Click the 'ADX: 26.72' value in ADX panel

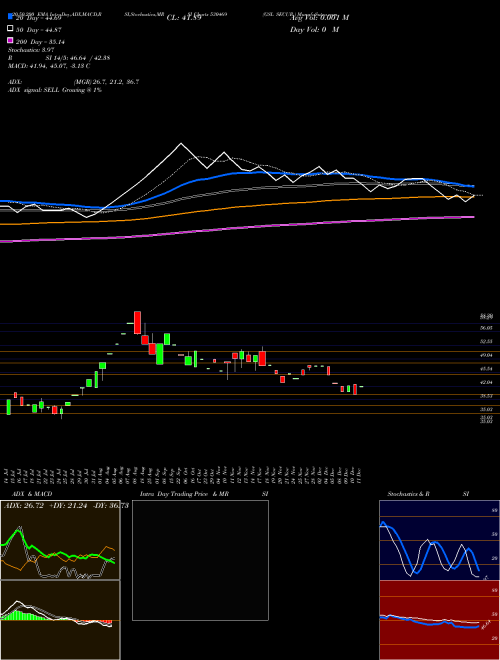coord(24,505)
